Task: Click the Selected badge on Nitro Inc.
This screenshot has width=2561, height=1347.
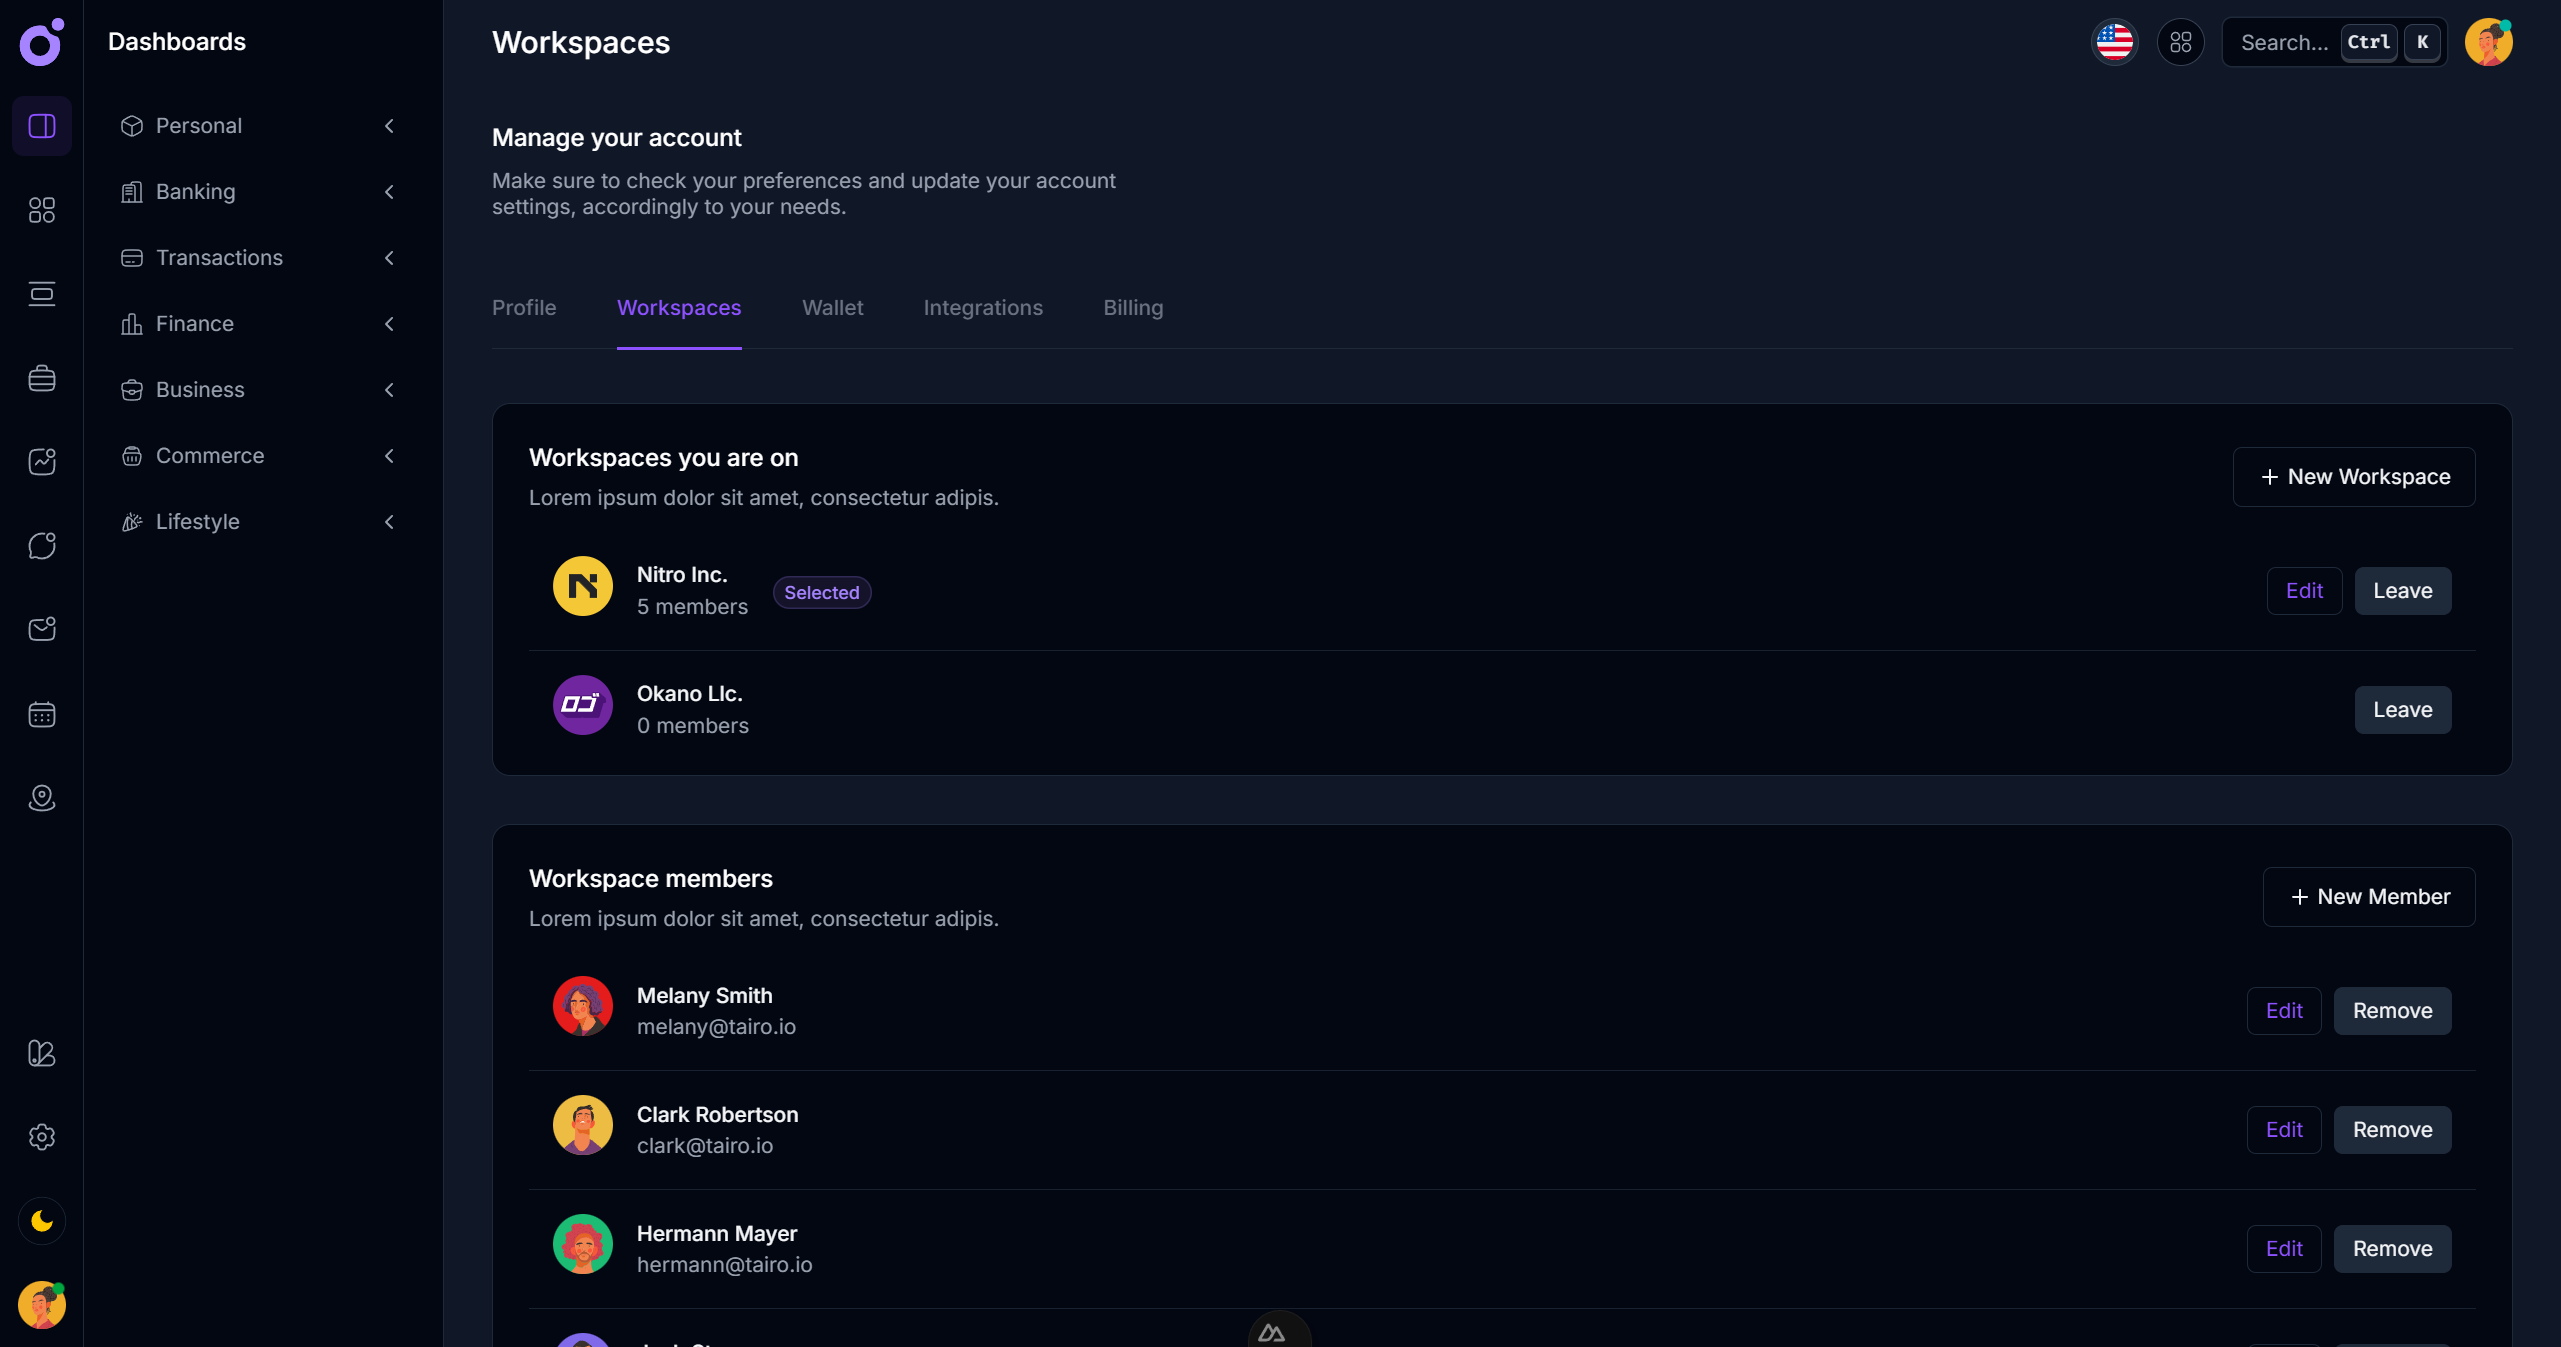Action: (x=821, y=592)
